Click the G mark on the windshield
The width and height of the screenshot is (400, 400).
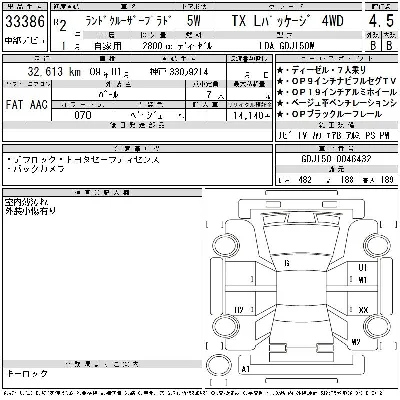pyautogui.click(x=287, y=263)
